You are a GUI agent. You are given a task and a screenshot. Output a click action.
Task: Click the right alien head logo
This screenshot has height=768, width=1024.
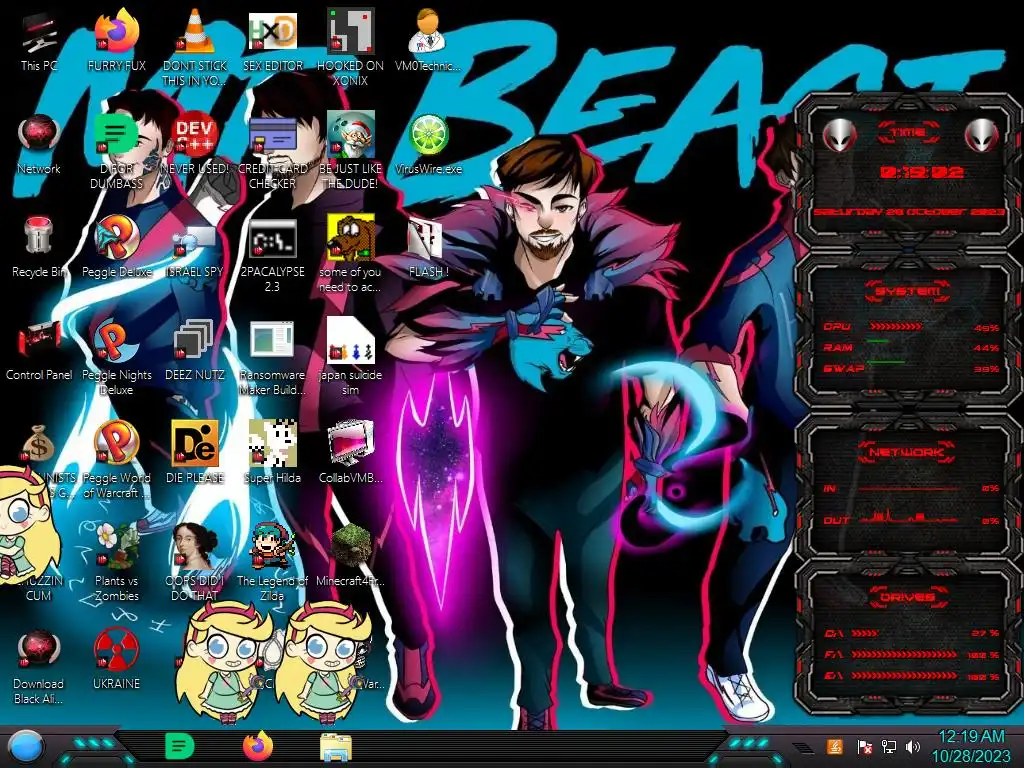982,135
